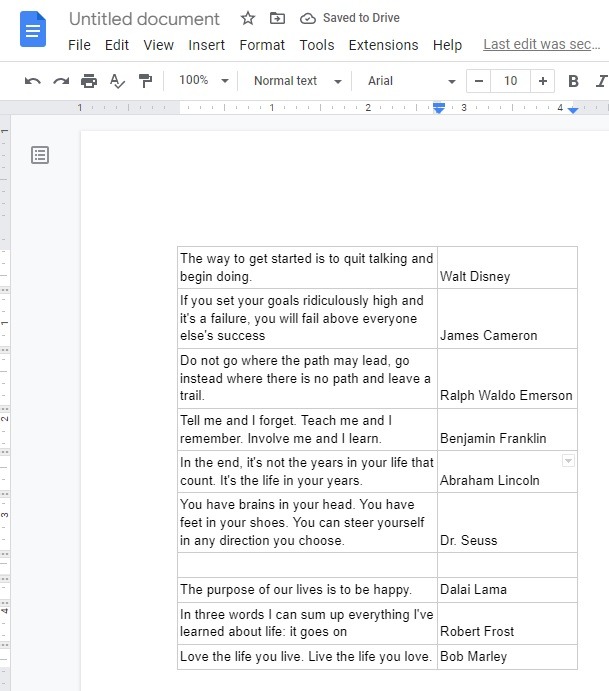Toggle italic formatting

(602, 81)
